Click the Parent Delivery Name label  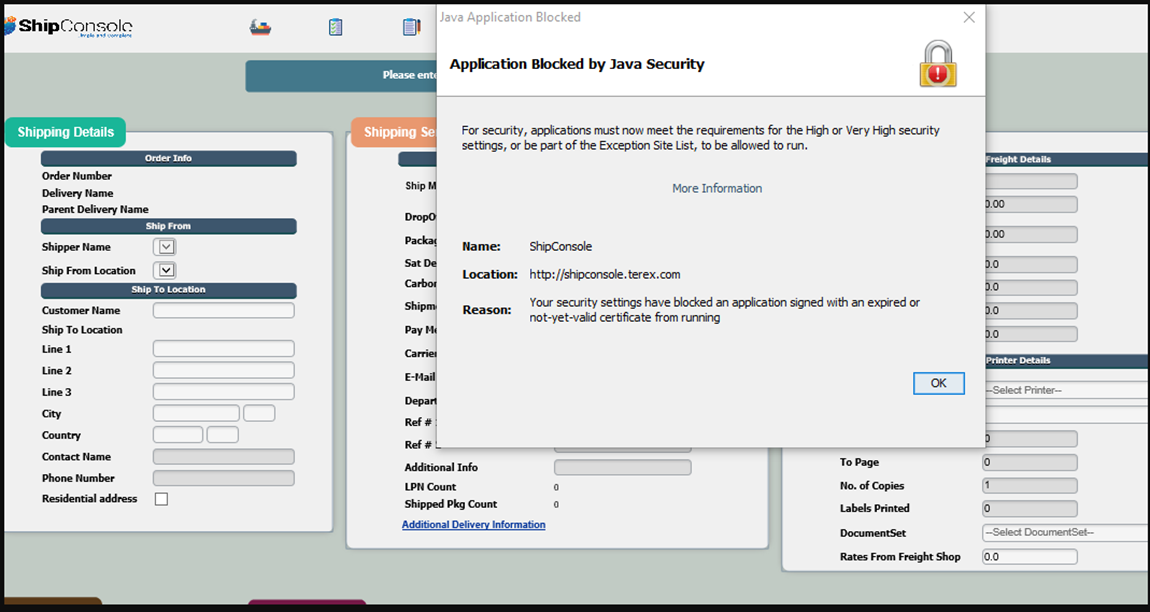coord(95,209)
